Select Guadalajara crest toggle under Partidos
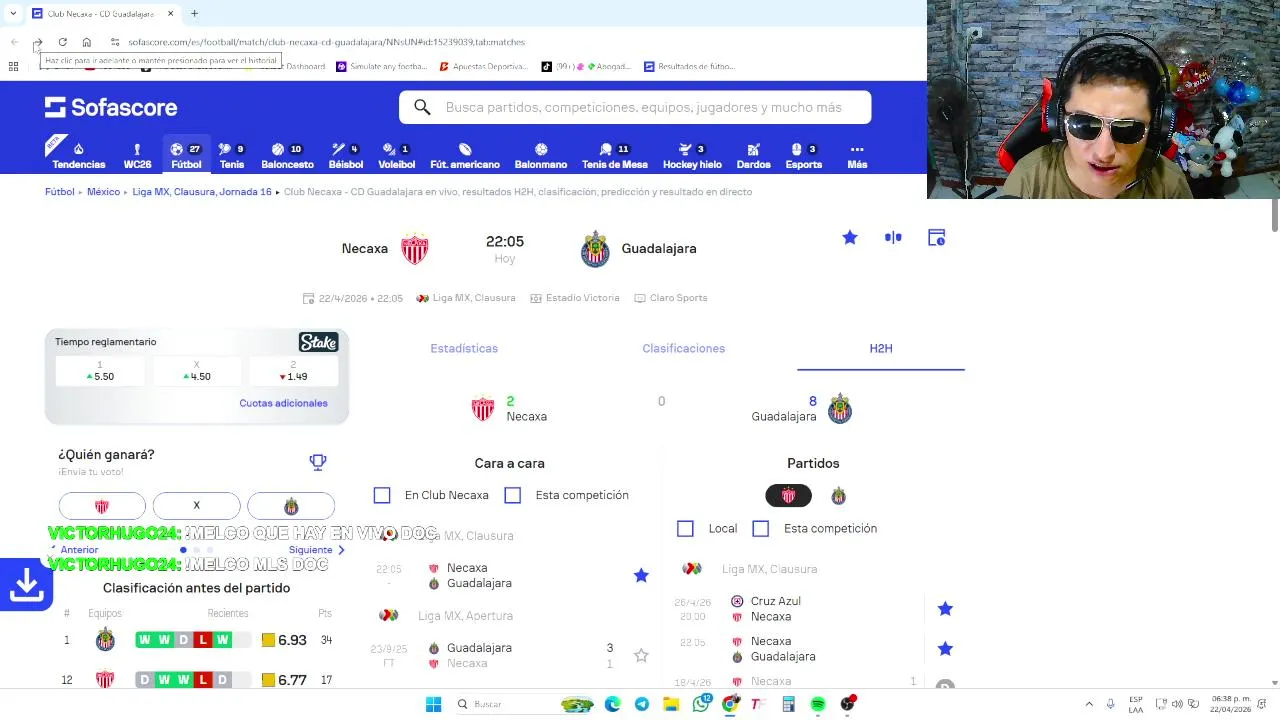The image size is (1280, 720). point(838,496)
